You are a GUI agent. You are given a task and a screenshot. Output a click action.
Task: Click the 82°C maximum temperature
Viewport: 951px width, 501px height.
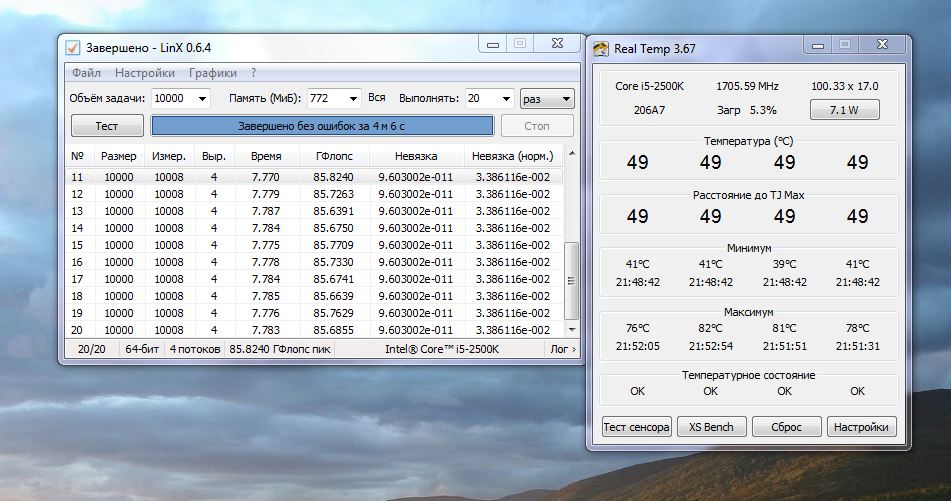[710, 328]
